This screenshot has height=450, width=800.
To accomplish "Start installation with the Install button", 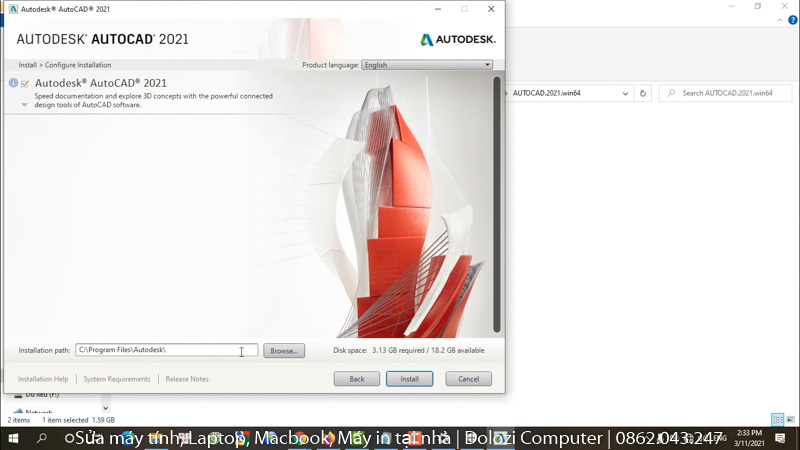I will [x=409, y=379].
